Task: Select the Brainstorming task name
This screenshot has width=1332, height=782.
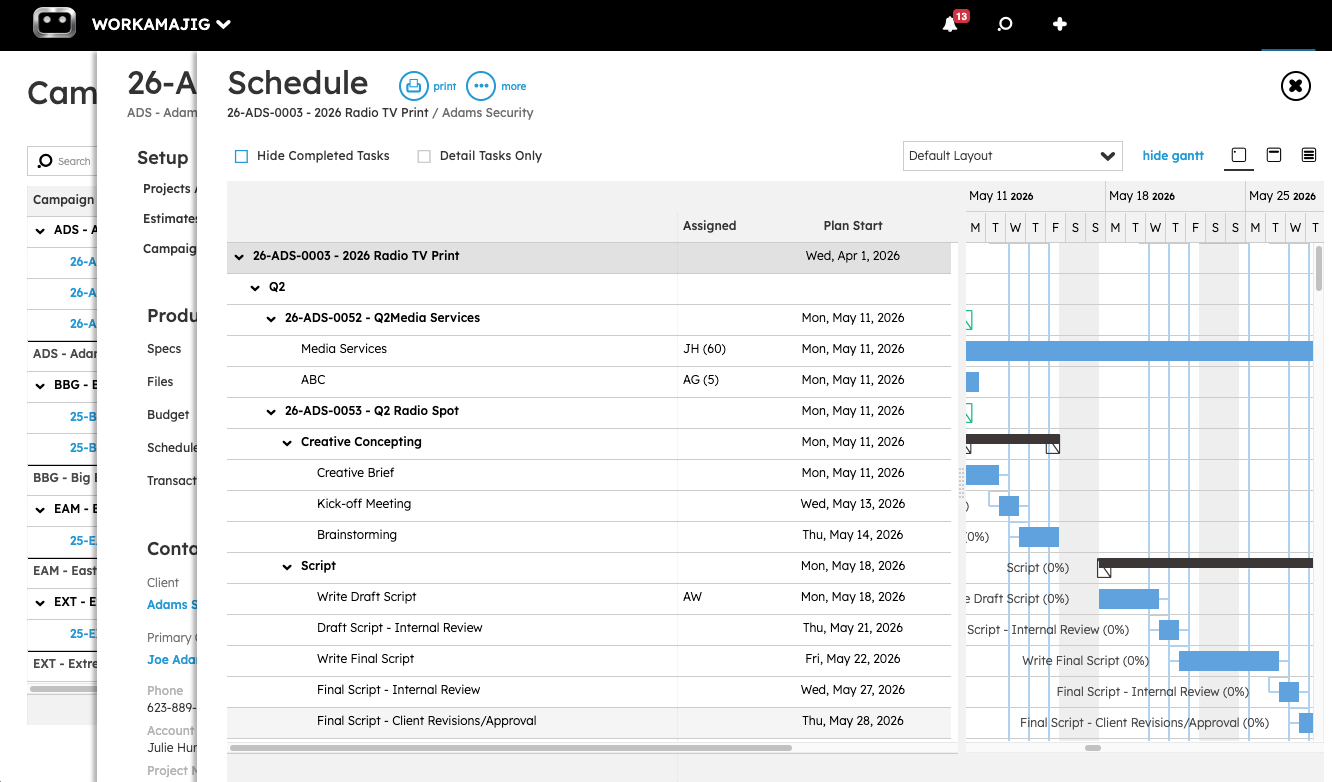Action: [x=357, y=536]
